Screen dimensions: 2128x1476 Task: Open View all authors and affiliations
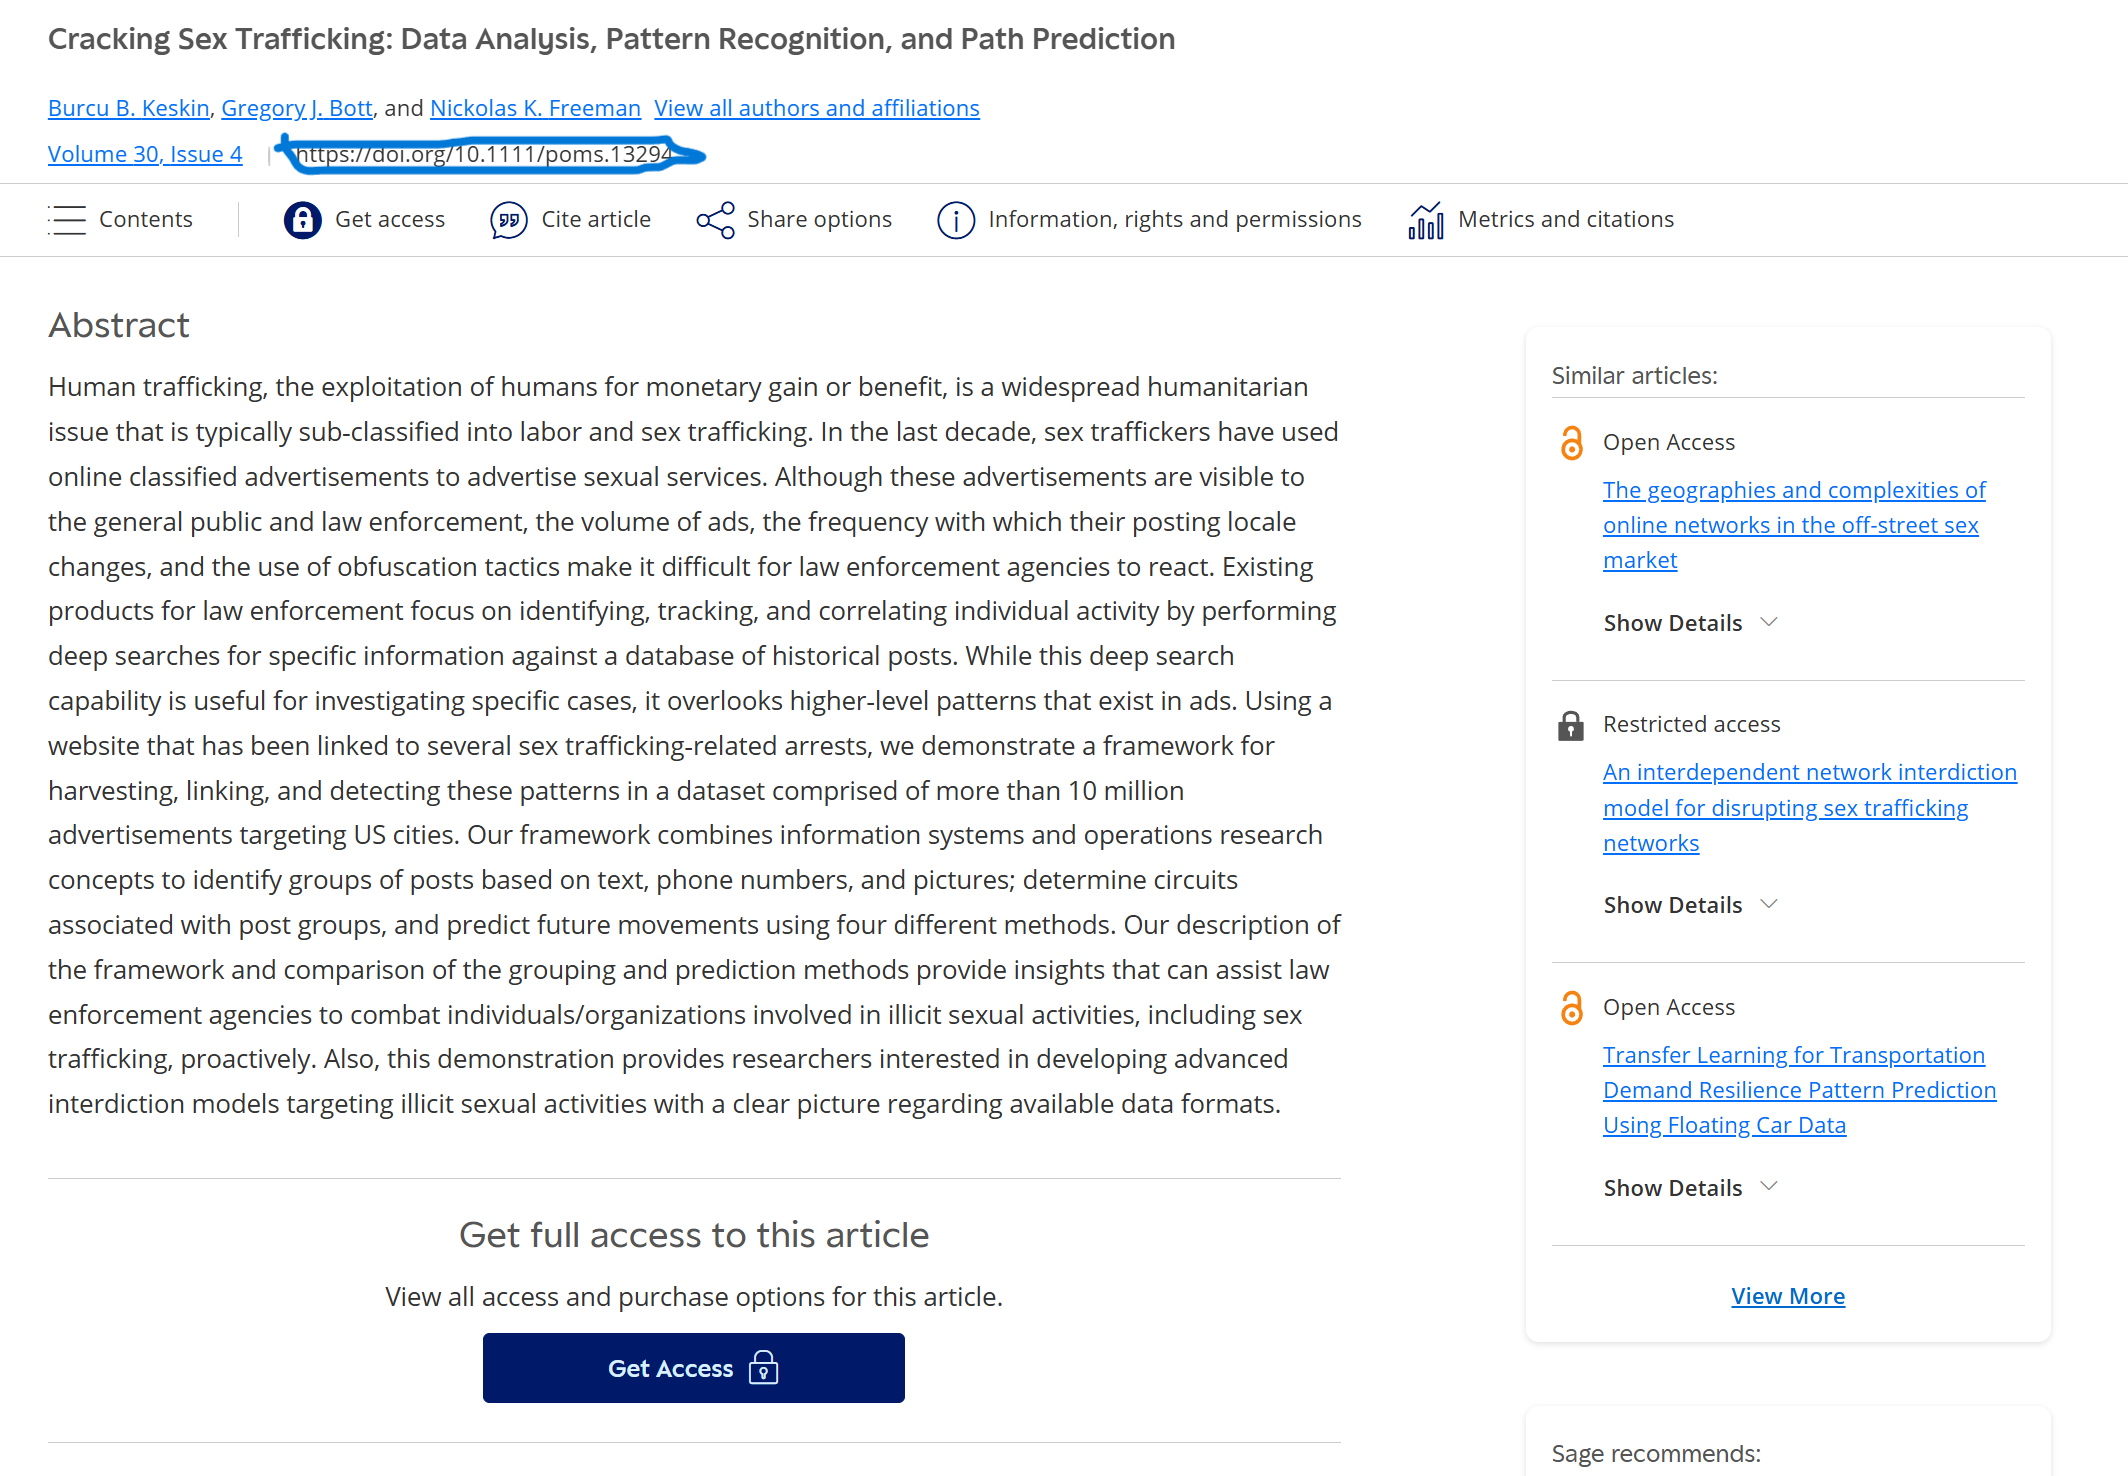[x=816, y=108]
